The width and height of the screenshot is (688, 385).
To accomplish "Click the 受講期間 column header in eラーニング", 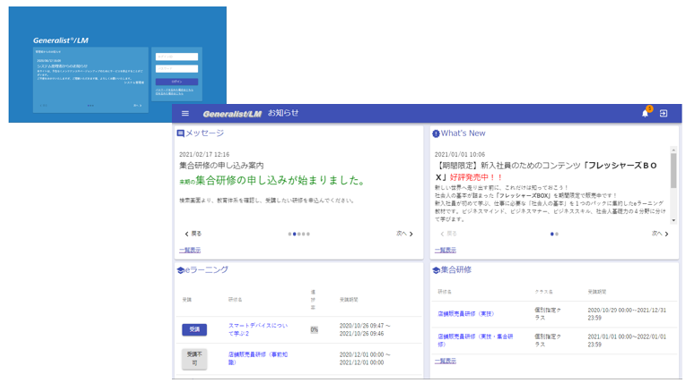I will click(349, 299).
